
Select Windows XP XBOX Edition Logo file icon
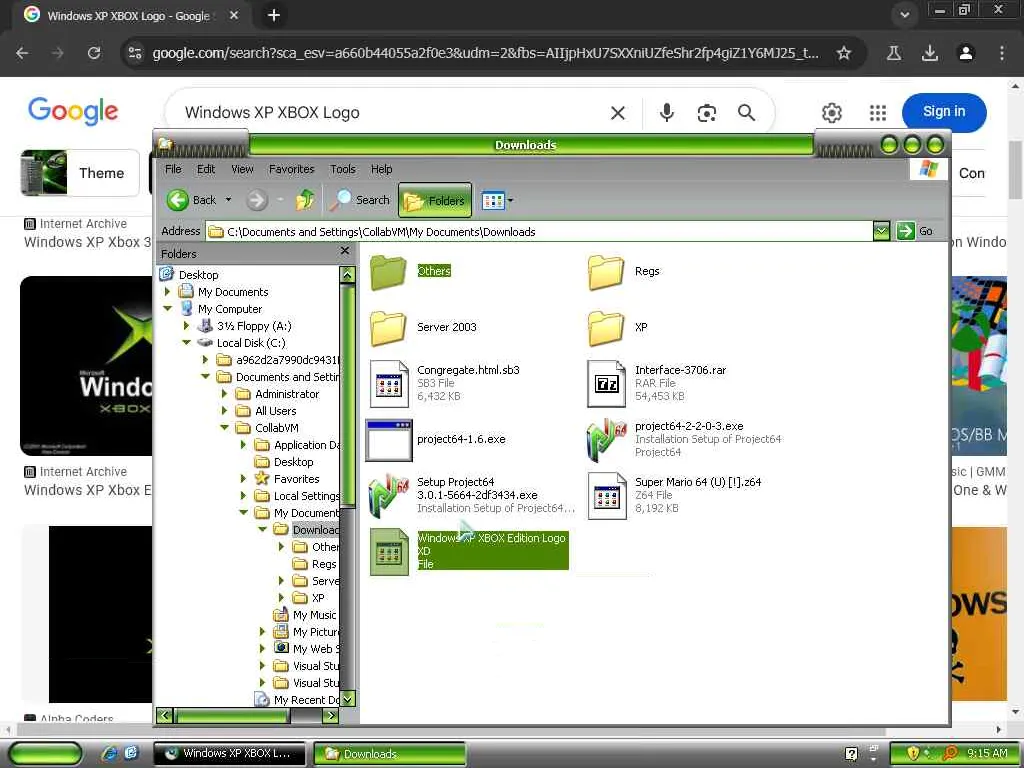[x=389, y=552]
